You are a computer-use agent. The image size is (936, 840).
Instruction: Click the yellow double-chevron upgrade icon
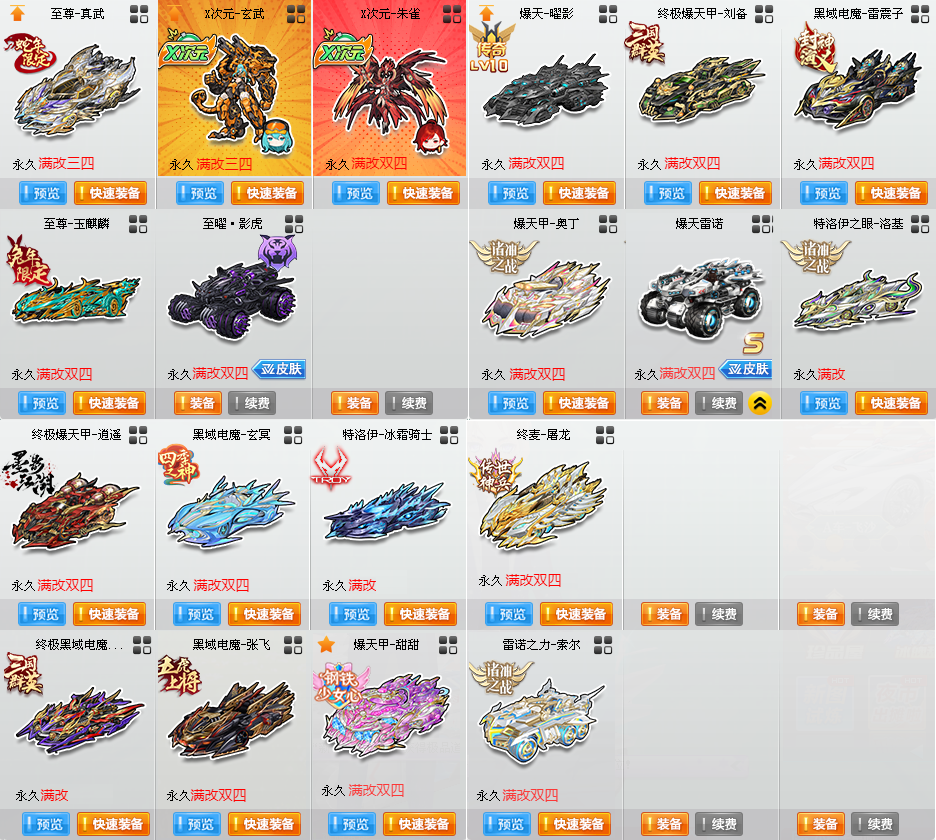pos(760,404)
